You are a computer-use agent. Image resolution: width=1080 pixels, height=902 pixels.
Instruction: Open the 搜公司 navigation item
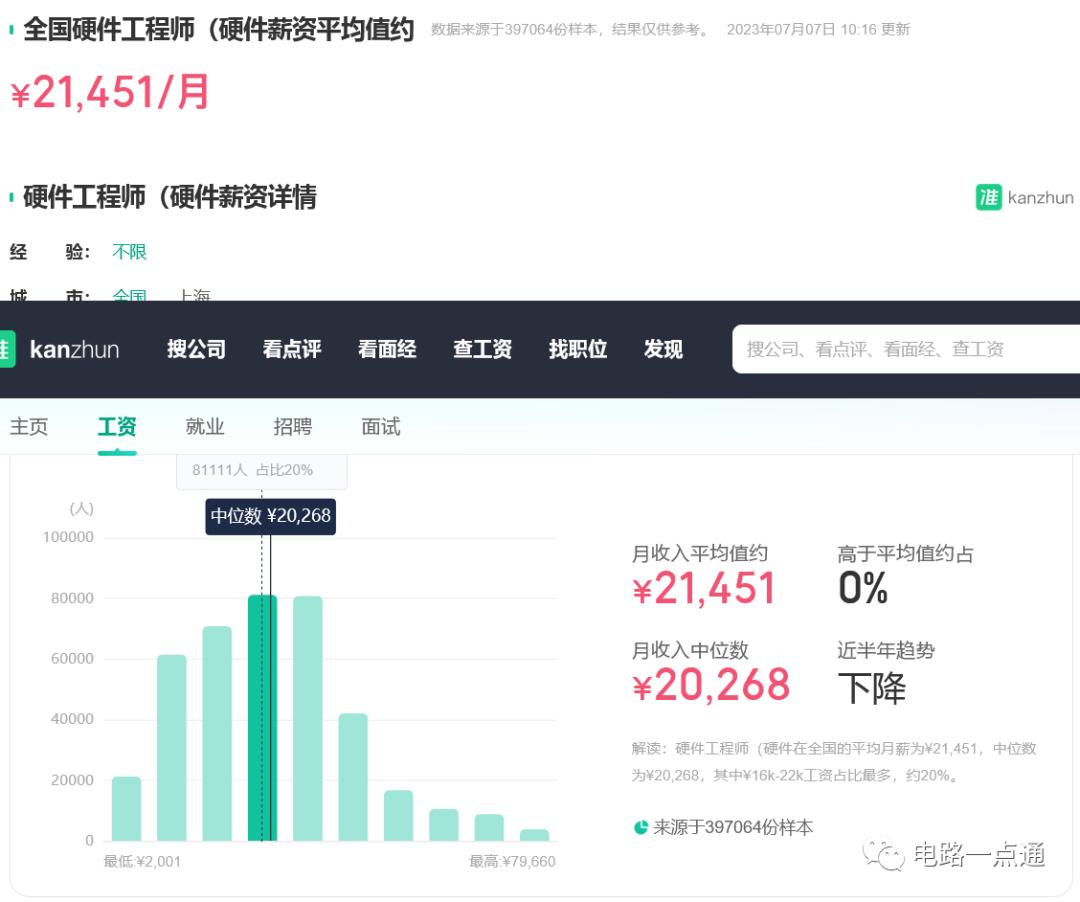[194, 349]
